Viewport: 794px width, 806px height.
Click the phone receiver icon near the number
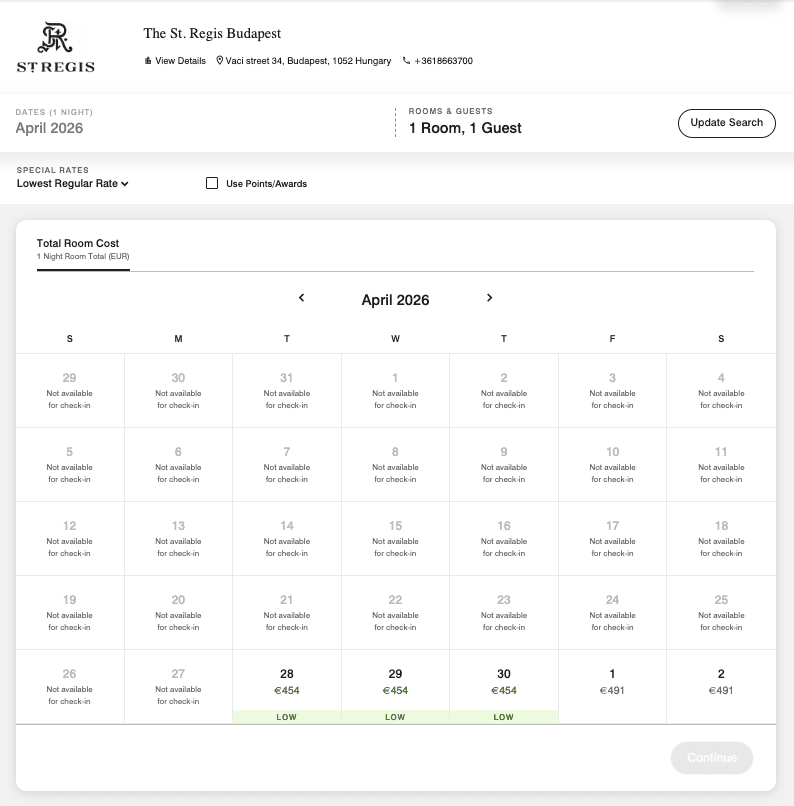[x=406, y=61]
